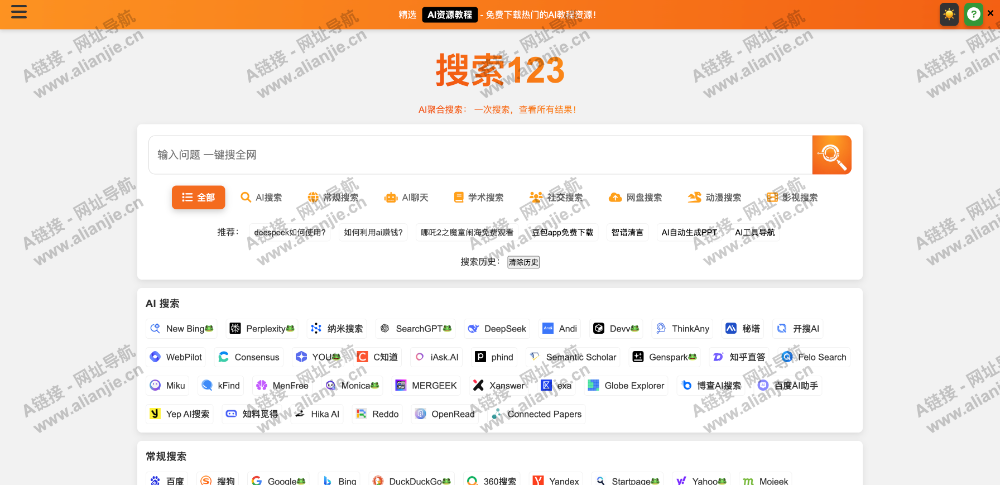1000x485 pixels.
Task: Open YOU search engine
Action: point(318,357)
